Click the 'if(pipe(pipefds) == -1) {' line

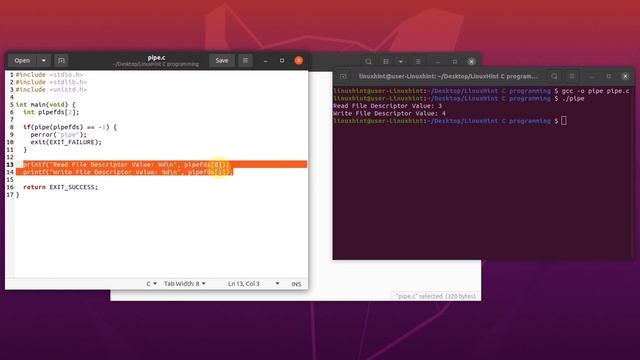click(70, 127)
